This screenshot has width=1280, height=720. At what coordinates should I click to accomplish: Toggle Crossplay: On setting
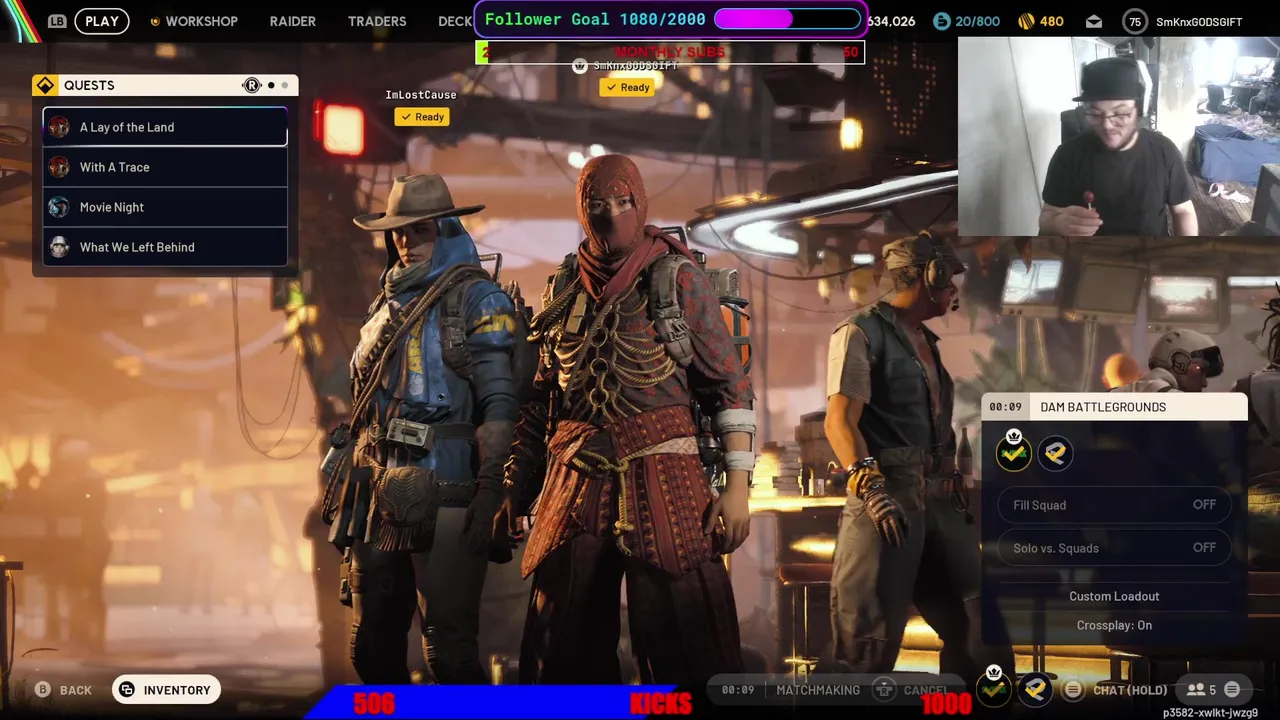[1114, 625]
